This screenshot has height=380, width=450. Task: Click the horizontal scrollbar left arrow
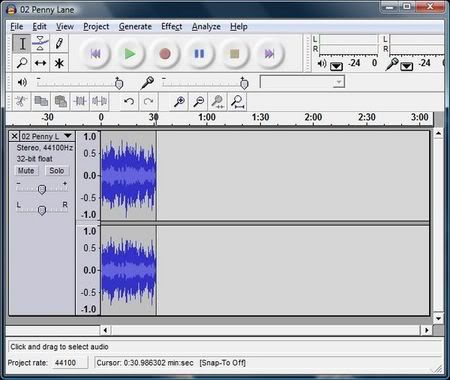click(105, 330)
